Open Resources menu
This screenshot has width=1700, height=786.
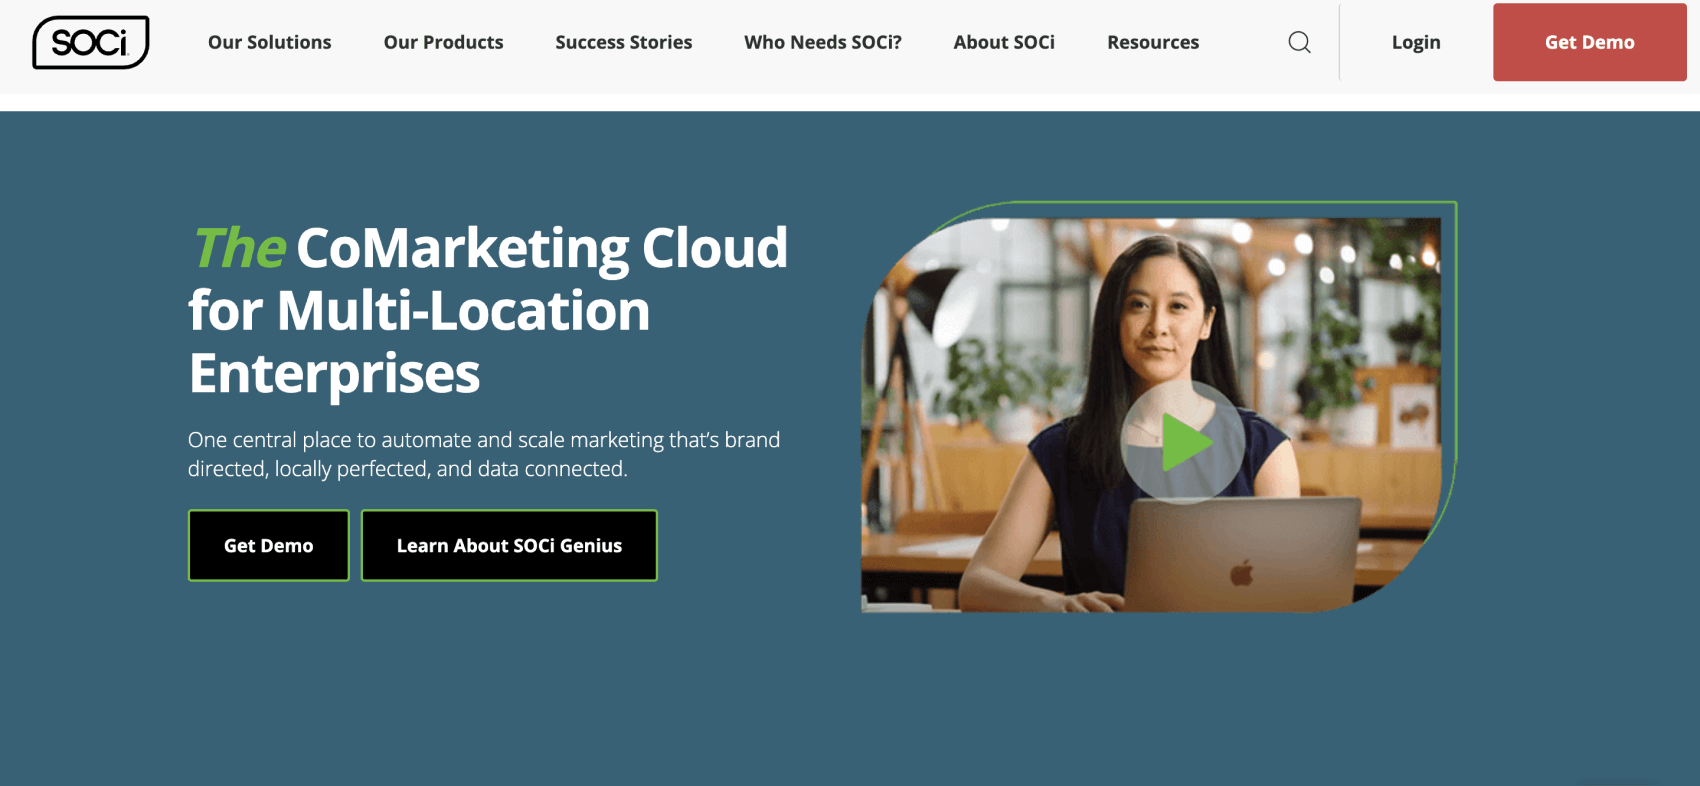[x=1153, y=42]
